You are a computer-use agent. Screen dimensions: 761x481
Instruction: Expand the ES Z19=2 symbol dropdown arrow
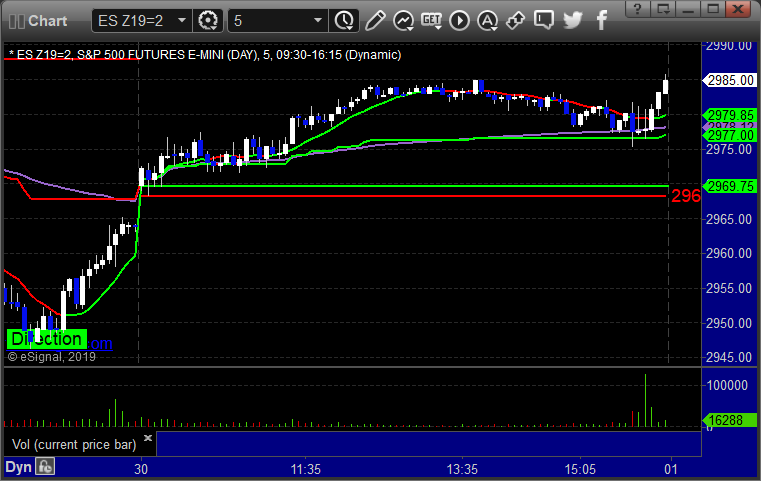pos(182,21)
